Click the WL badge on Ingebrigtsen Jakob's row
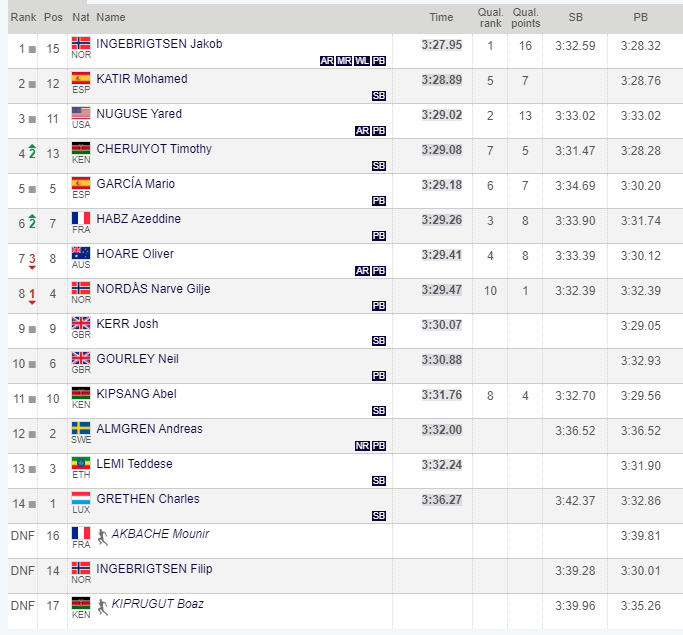 point(362,61)
